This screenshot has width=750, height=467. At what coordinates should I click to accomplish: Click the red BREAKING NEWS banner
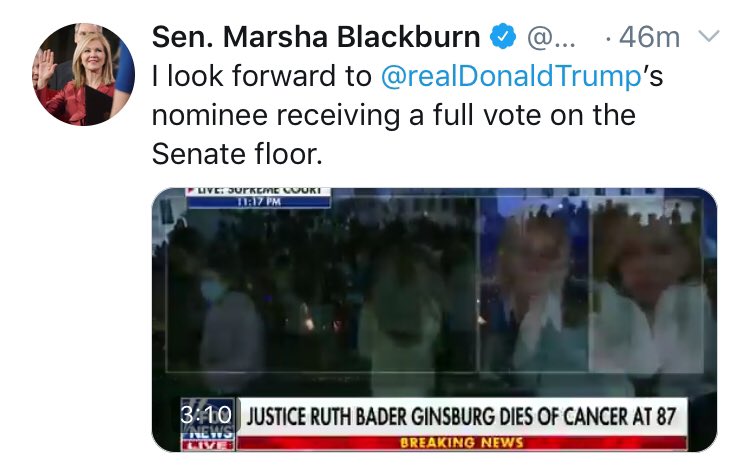[462, 443]
